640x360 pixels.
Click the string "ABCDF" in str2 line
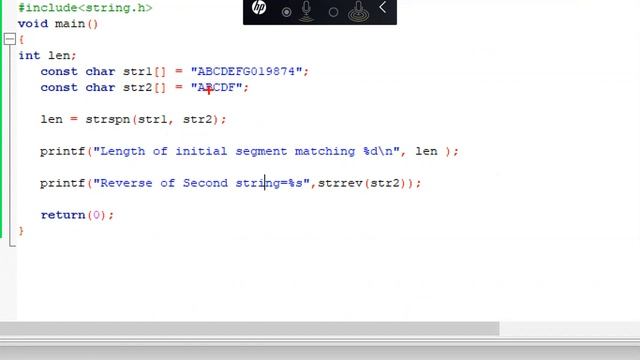(x=217, y=87)
